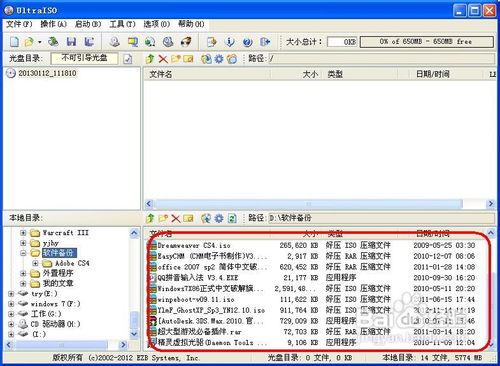Click the Save disk toolbar icon
500x366 pixels.
click(71, 42)
